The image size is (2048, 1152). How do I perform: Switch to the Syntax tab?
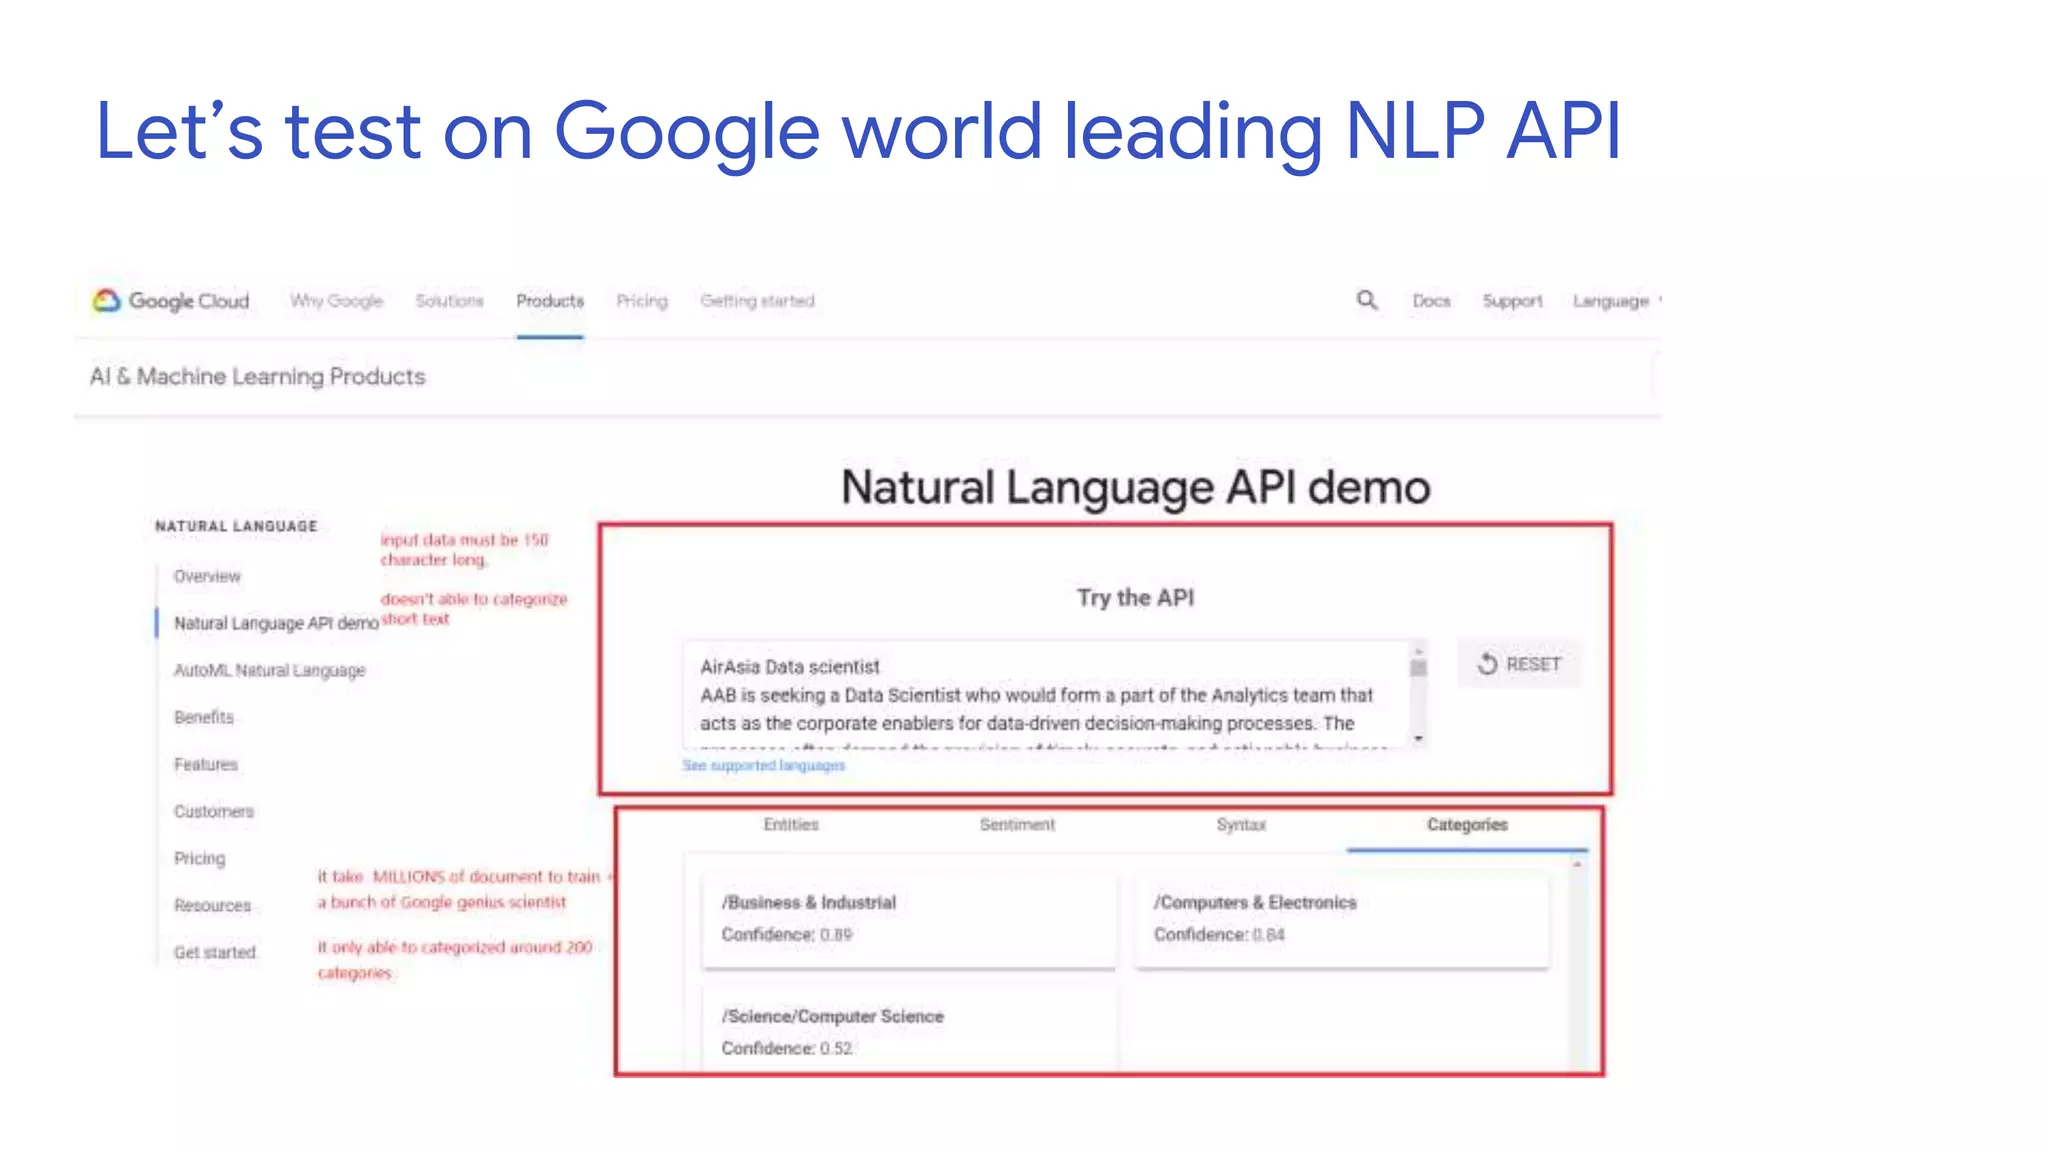click(x=1241, y=825)
